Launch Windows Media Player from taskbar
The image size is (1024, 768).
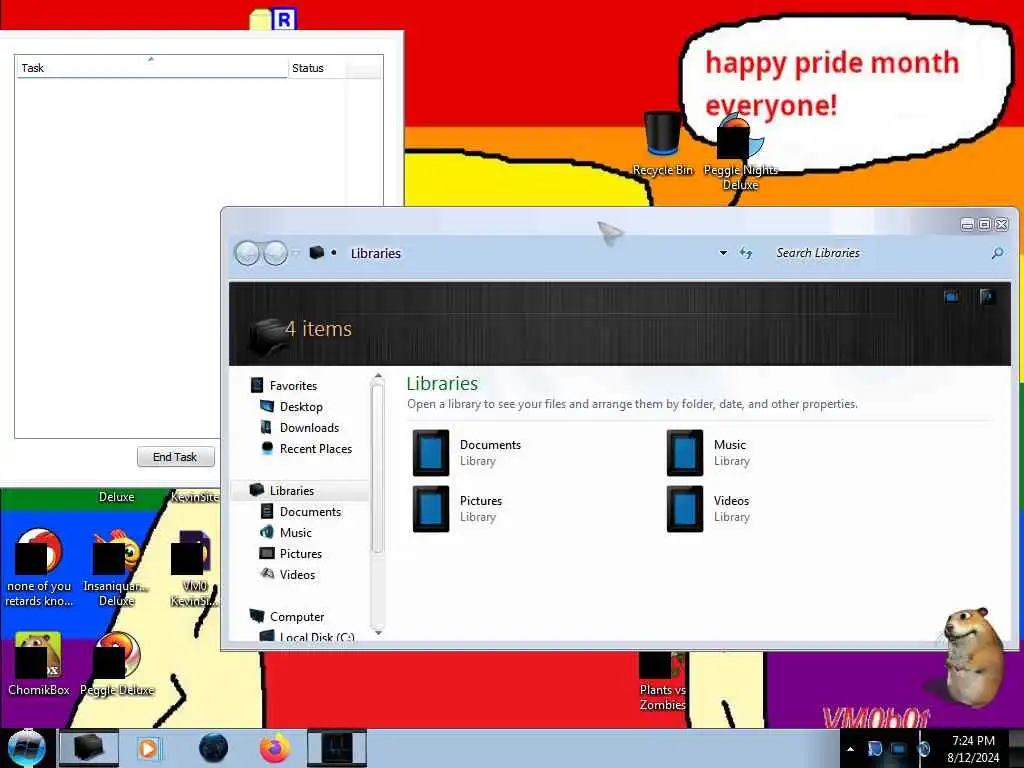pyautogui.click(x=148, y=748)
